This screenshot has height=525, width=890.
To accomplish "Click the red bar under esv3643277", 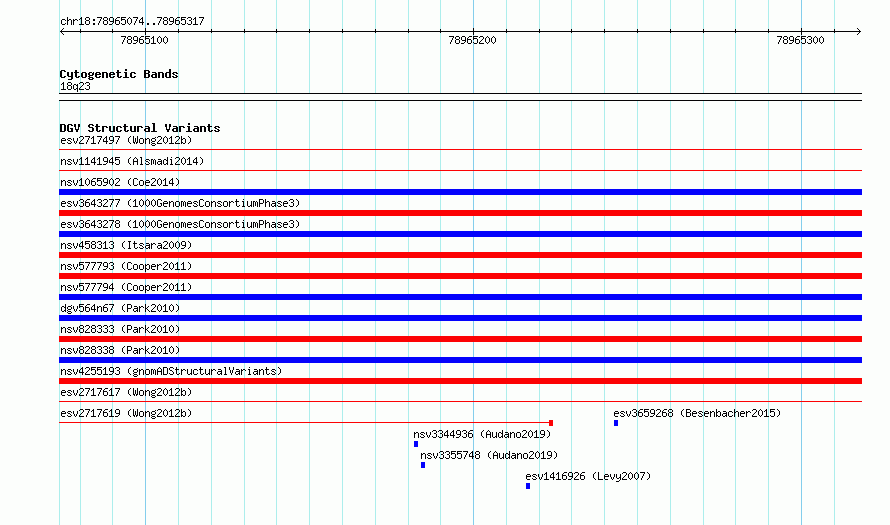I will (460, 213).
